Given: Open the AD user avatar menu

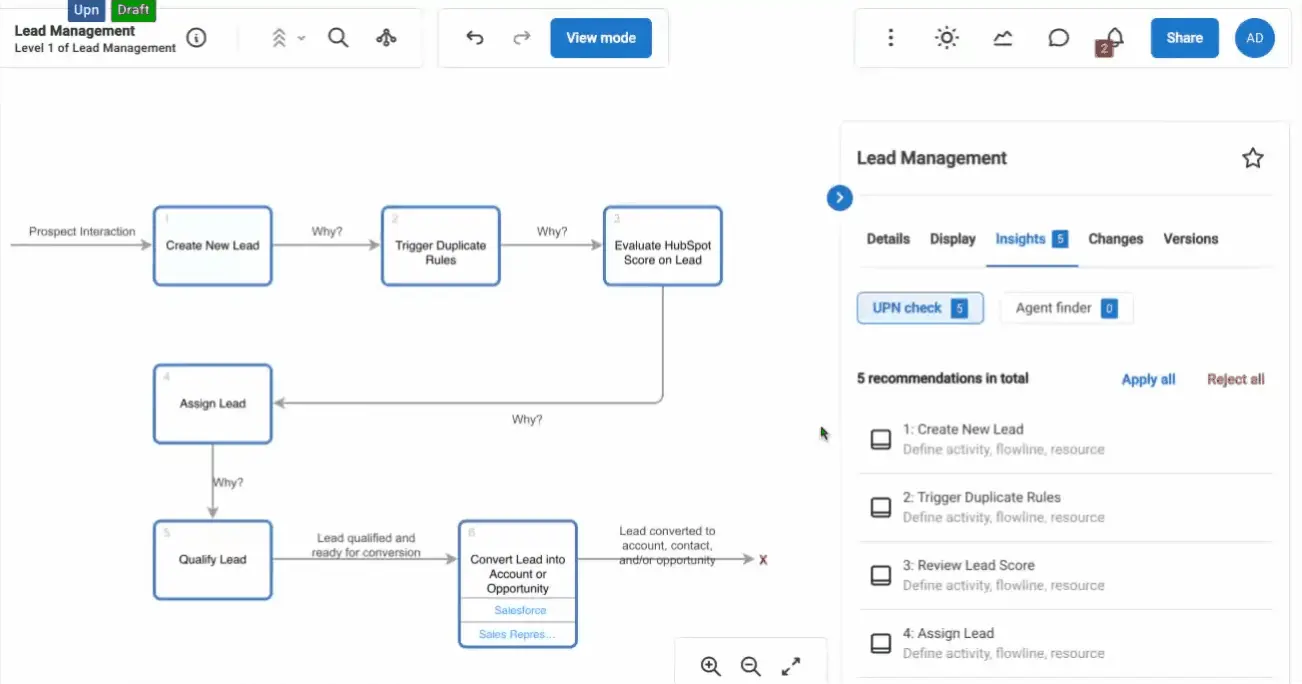Looking at the screenshot, I should tap(1254, 38).
